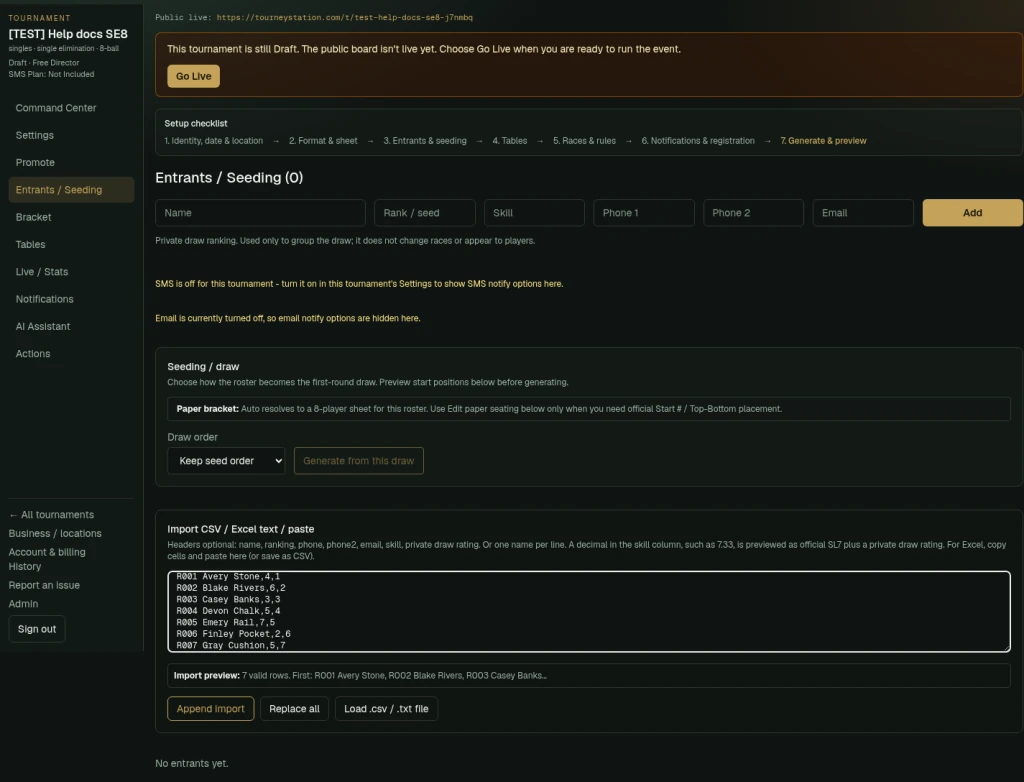Click Generate from this draw

click(x=359, y=461)
